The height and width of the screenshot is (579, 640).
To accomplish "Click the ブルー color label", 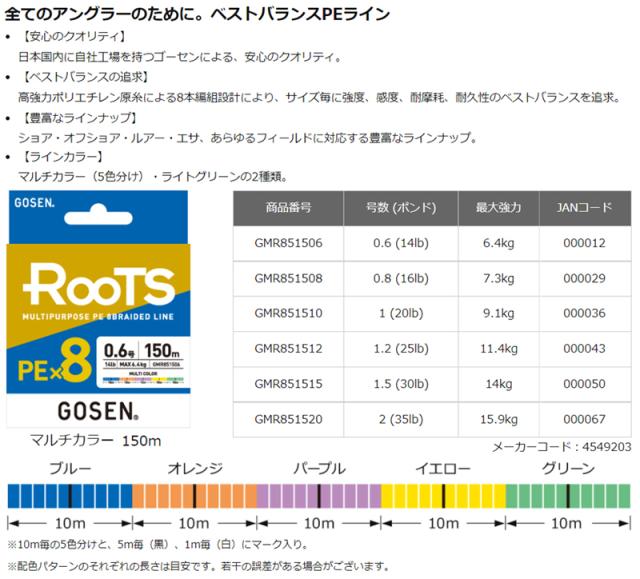I will click(70, 468).
